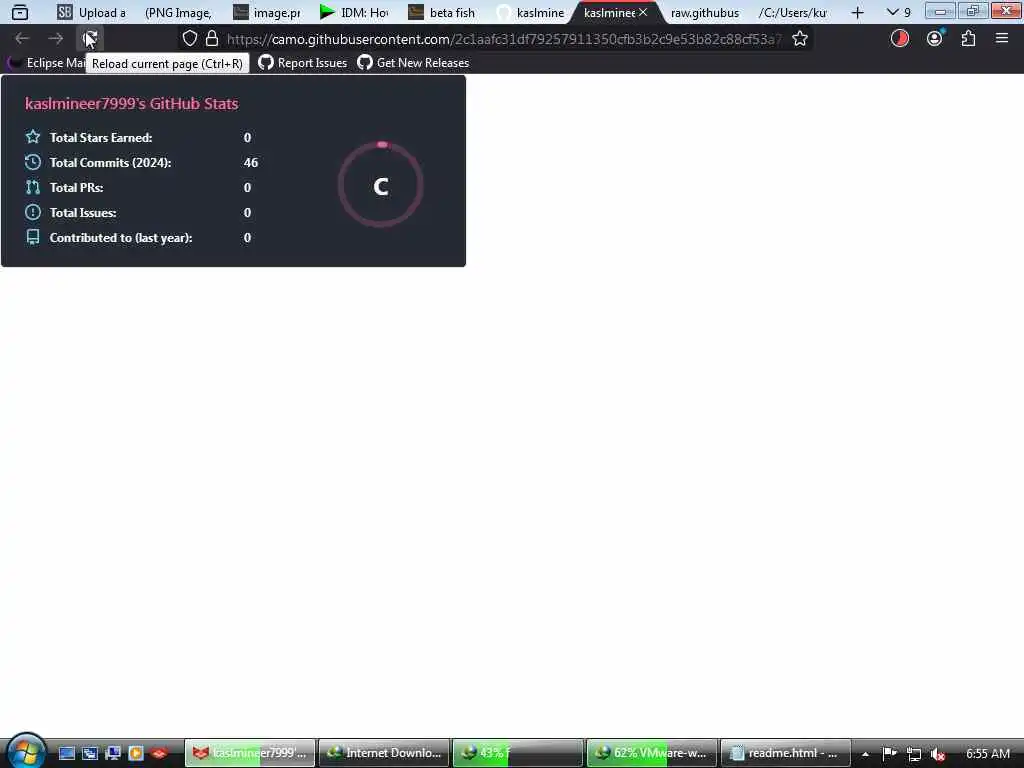
Task: Click the Show Desktop quick launch icon
Action: [x=67, y=753]
